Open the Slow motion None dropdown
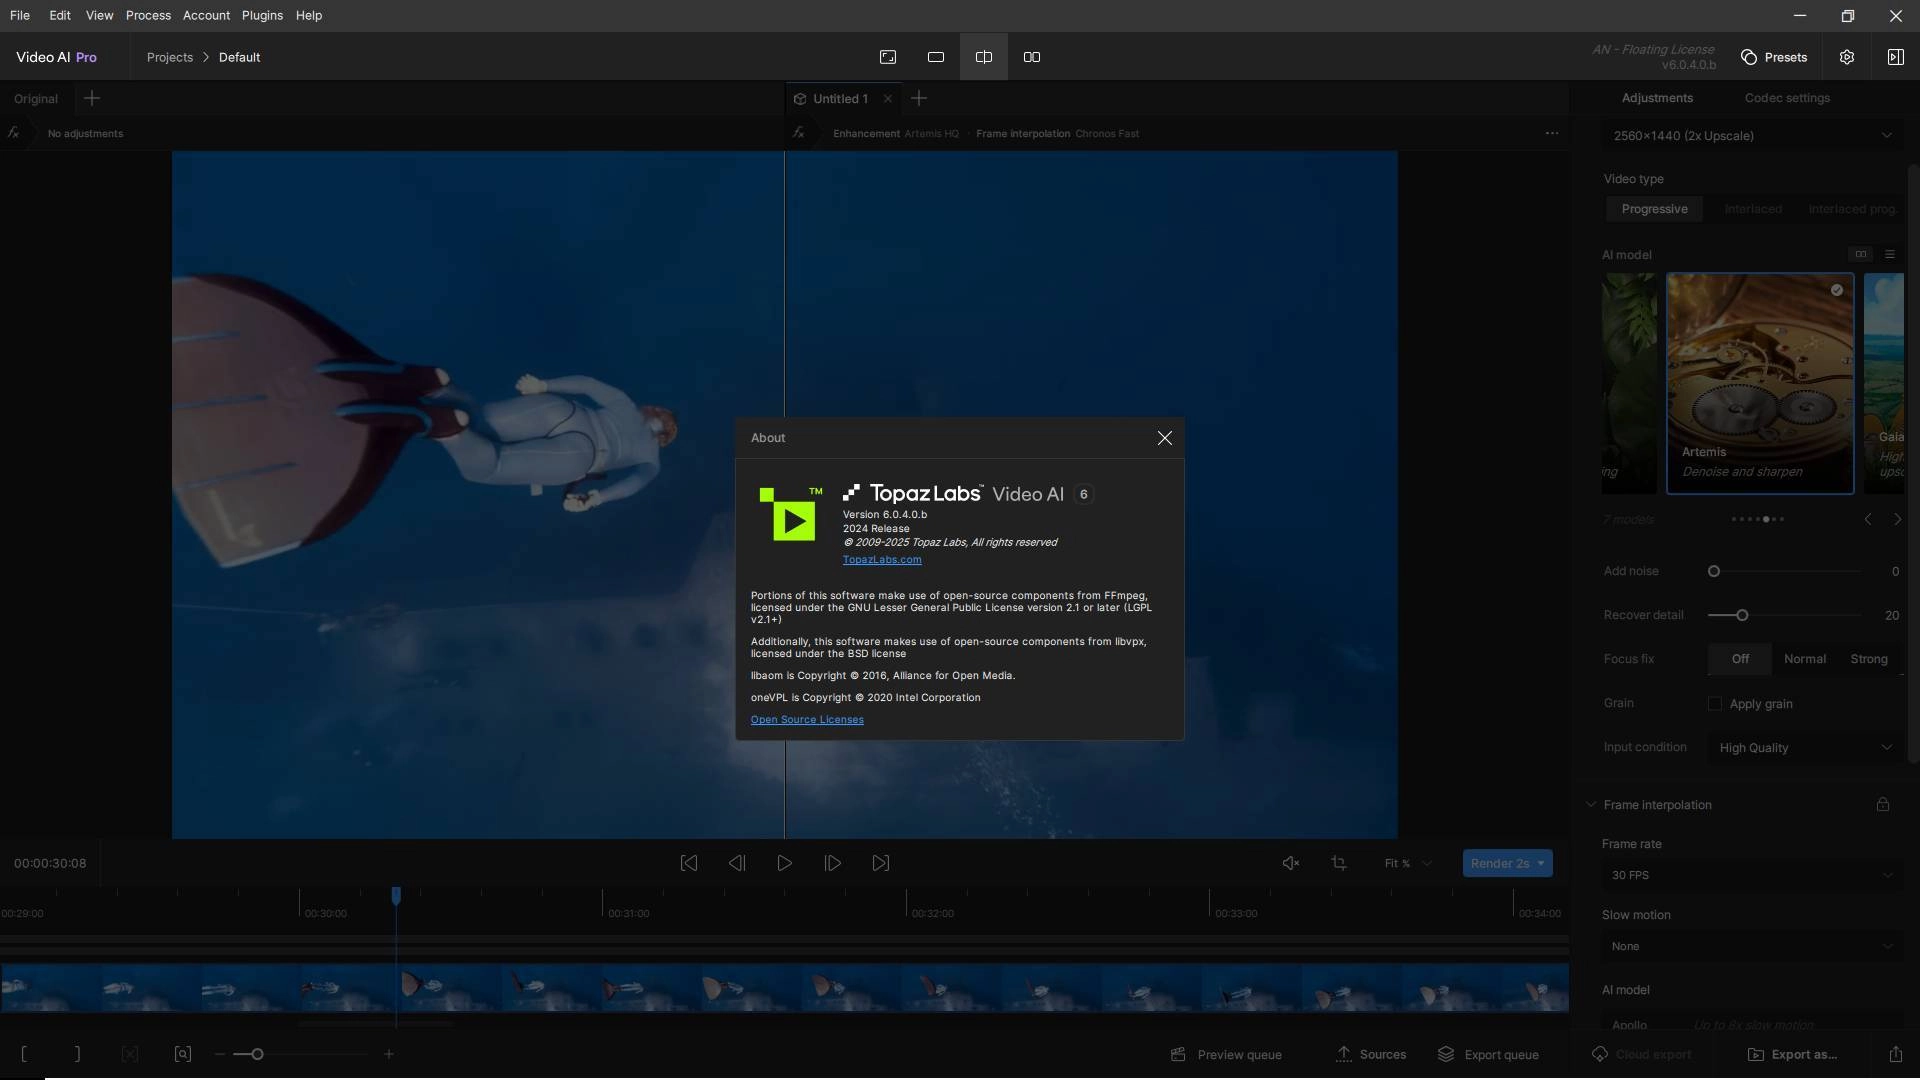Screen dimensions: 1920x1080 pyautogui.click(x=1752, y=946)
